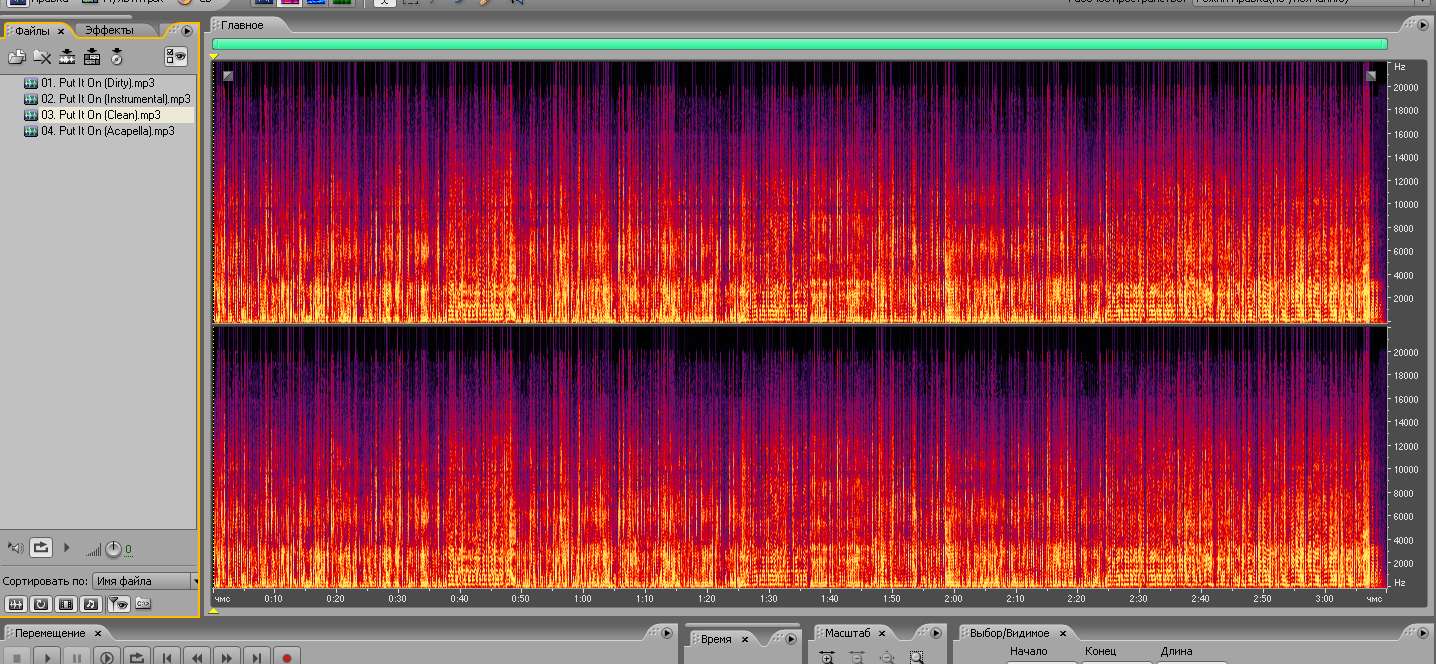Image resolution: width=1436 pixels, height=664 pixels.
Task: Select file 01. Put It On (Dirty).mp3
Action: pyautogui.click(x=98, y=83)
